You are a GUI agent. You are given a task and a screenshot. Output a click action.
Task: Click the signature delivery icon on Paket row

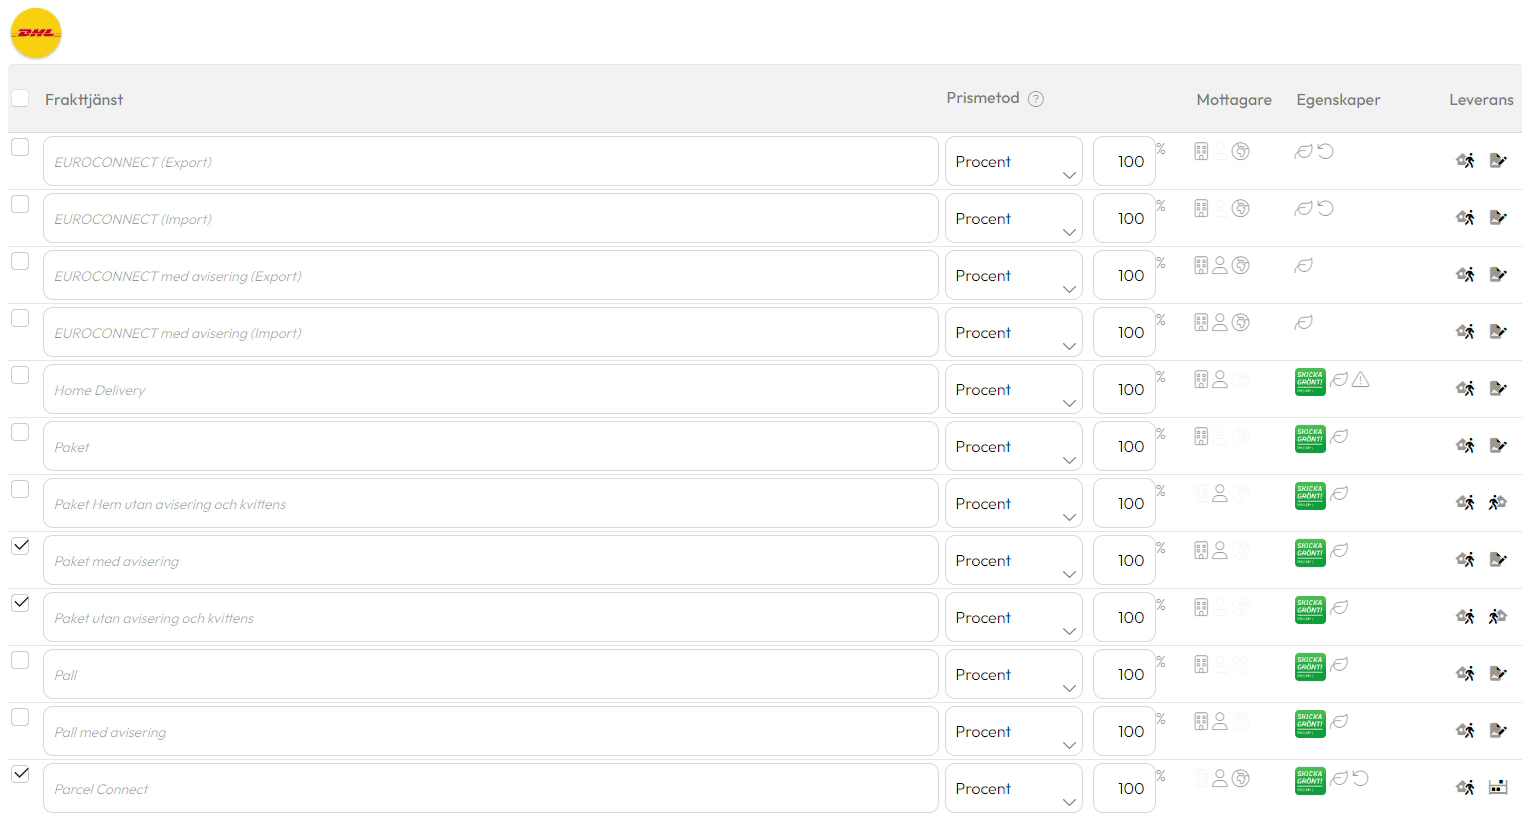(x=1497, y=445)
